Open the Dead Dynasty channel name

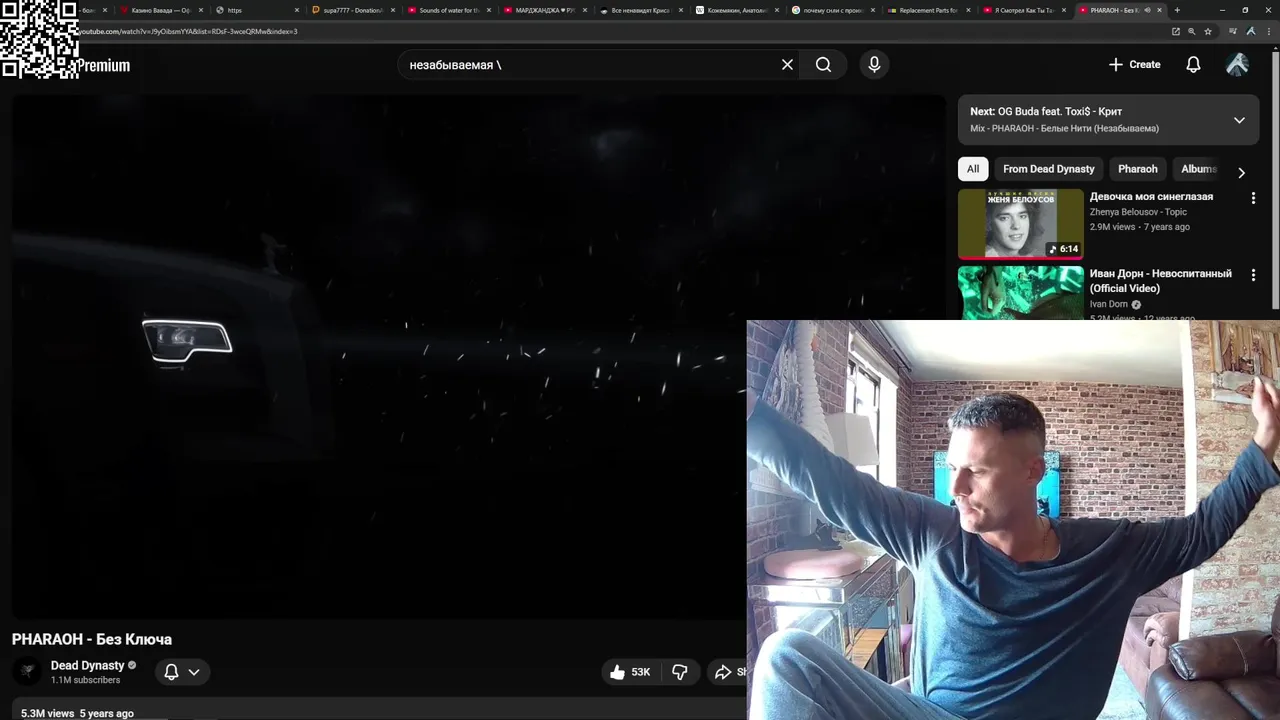pyautogui.click(x=88, y=665)
